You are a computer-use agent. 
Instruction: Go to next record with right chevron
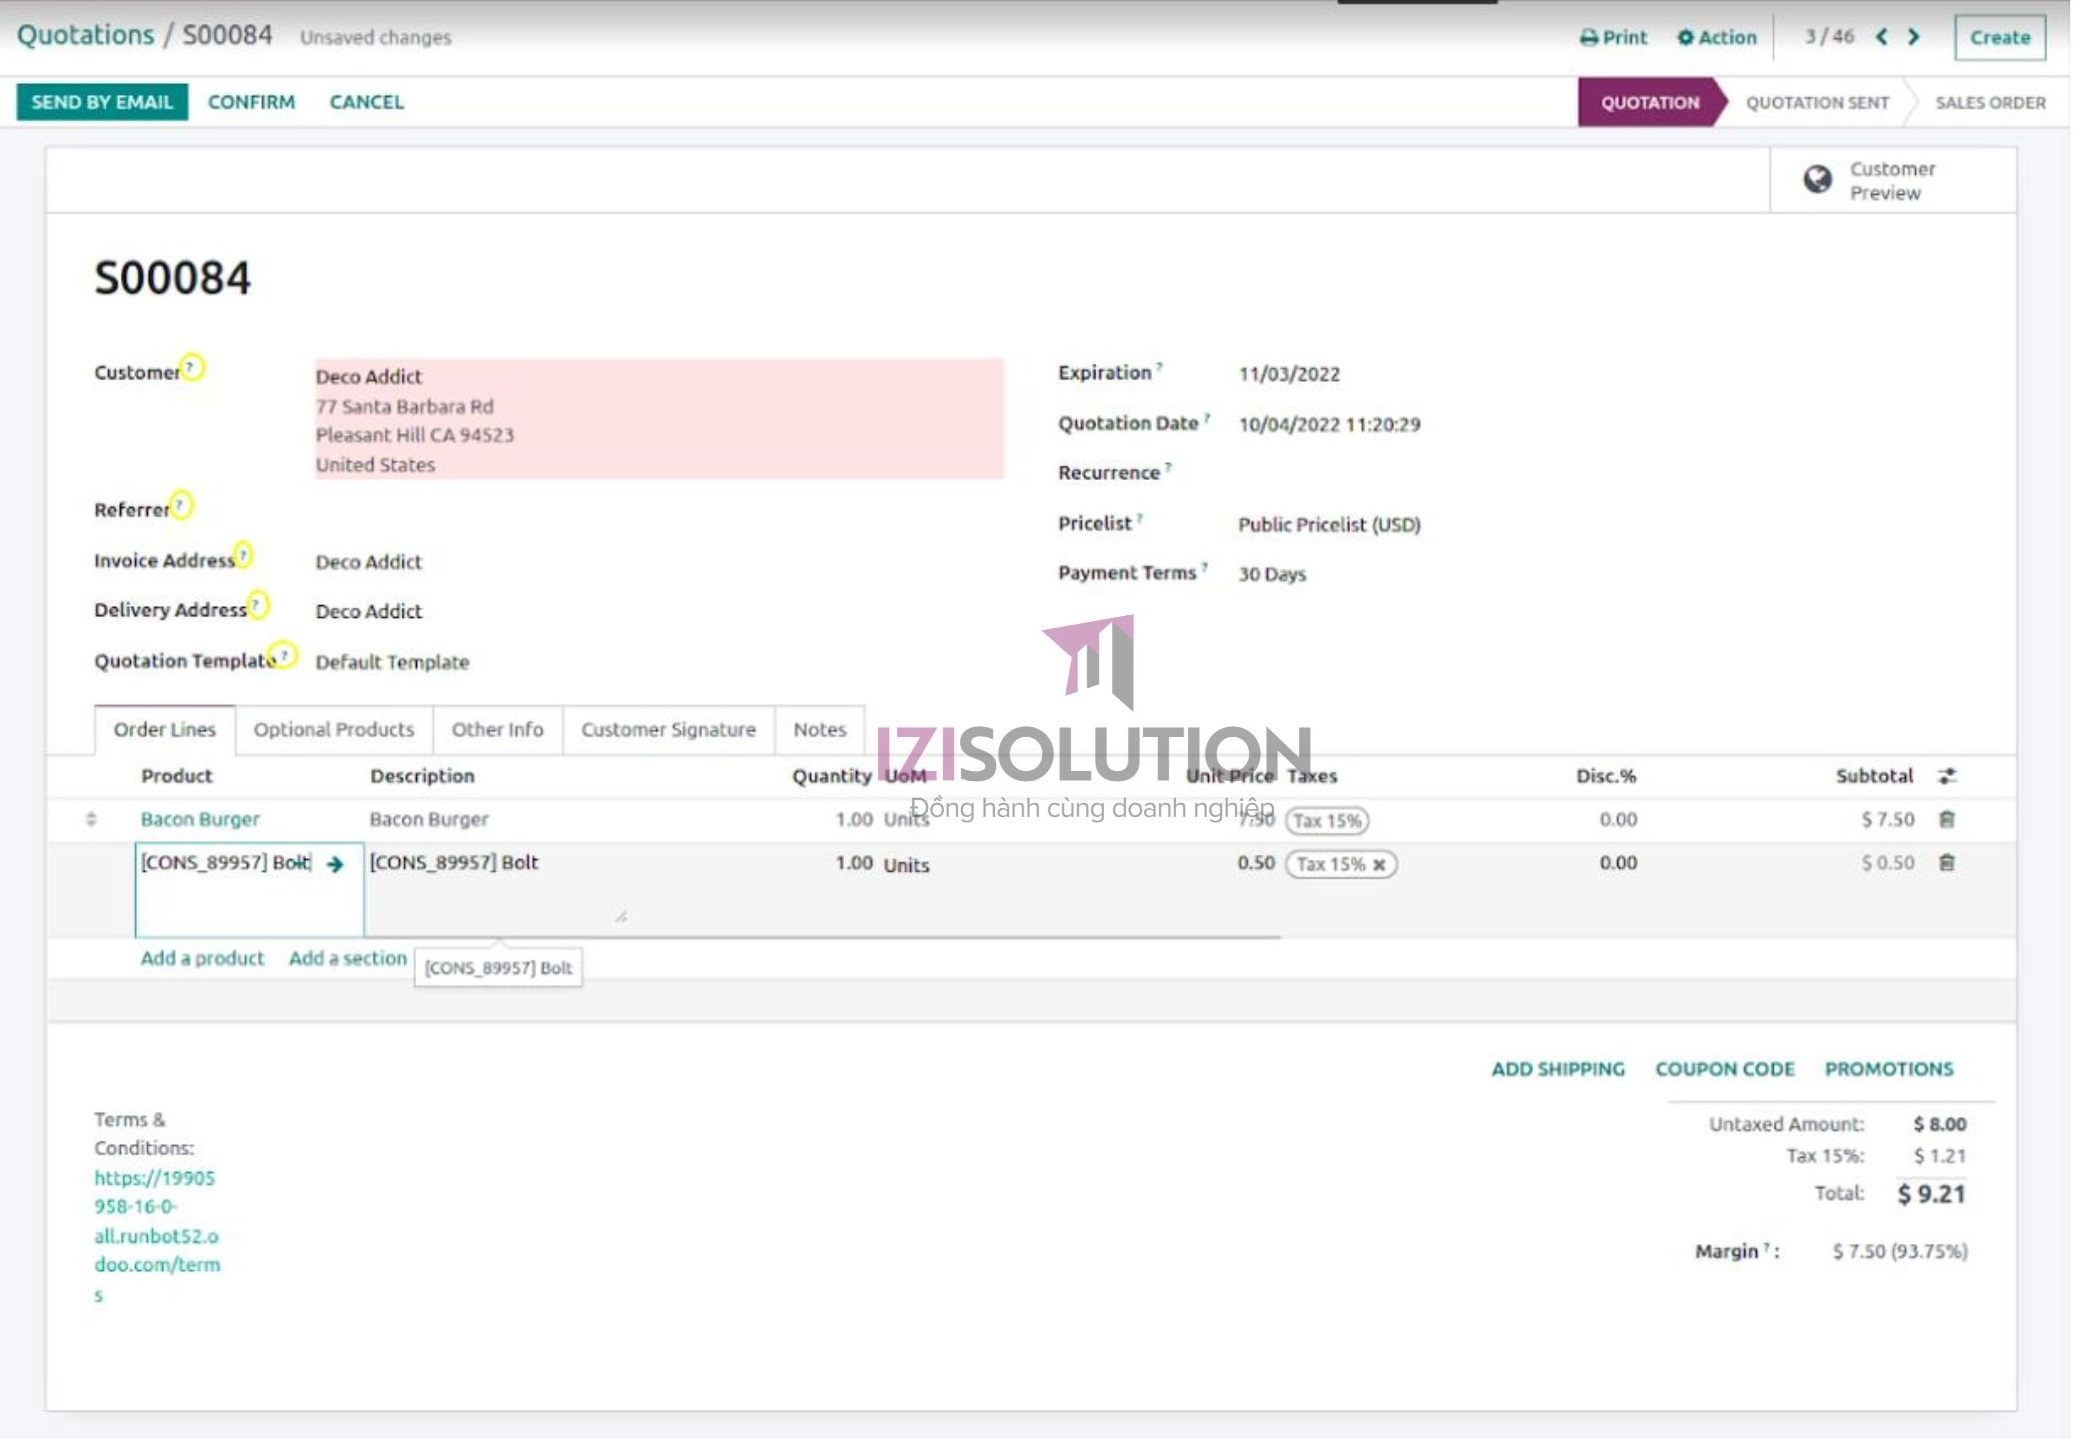pyautogui.click(x=1913, y=37)
